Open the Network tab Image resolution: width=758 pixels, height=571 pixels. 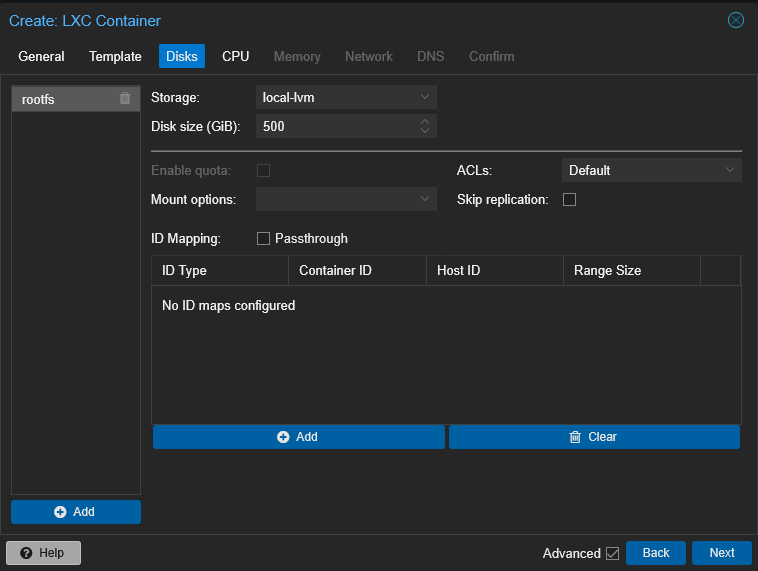click(368, 57)
